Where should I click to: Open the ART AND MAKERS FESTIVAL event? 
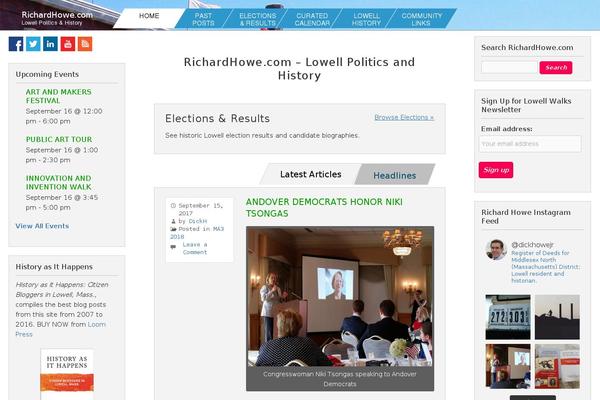pyautogui.click(x=58, y=96)
